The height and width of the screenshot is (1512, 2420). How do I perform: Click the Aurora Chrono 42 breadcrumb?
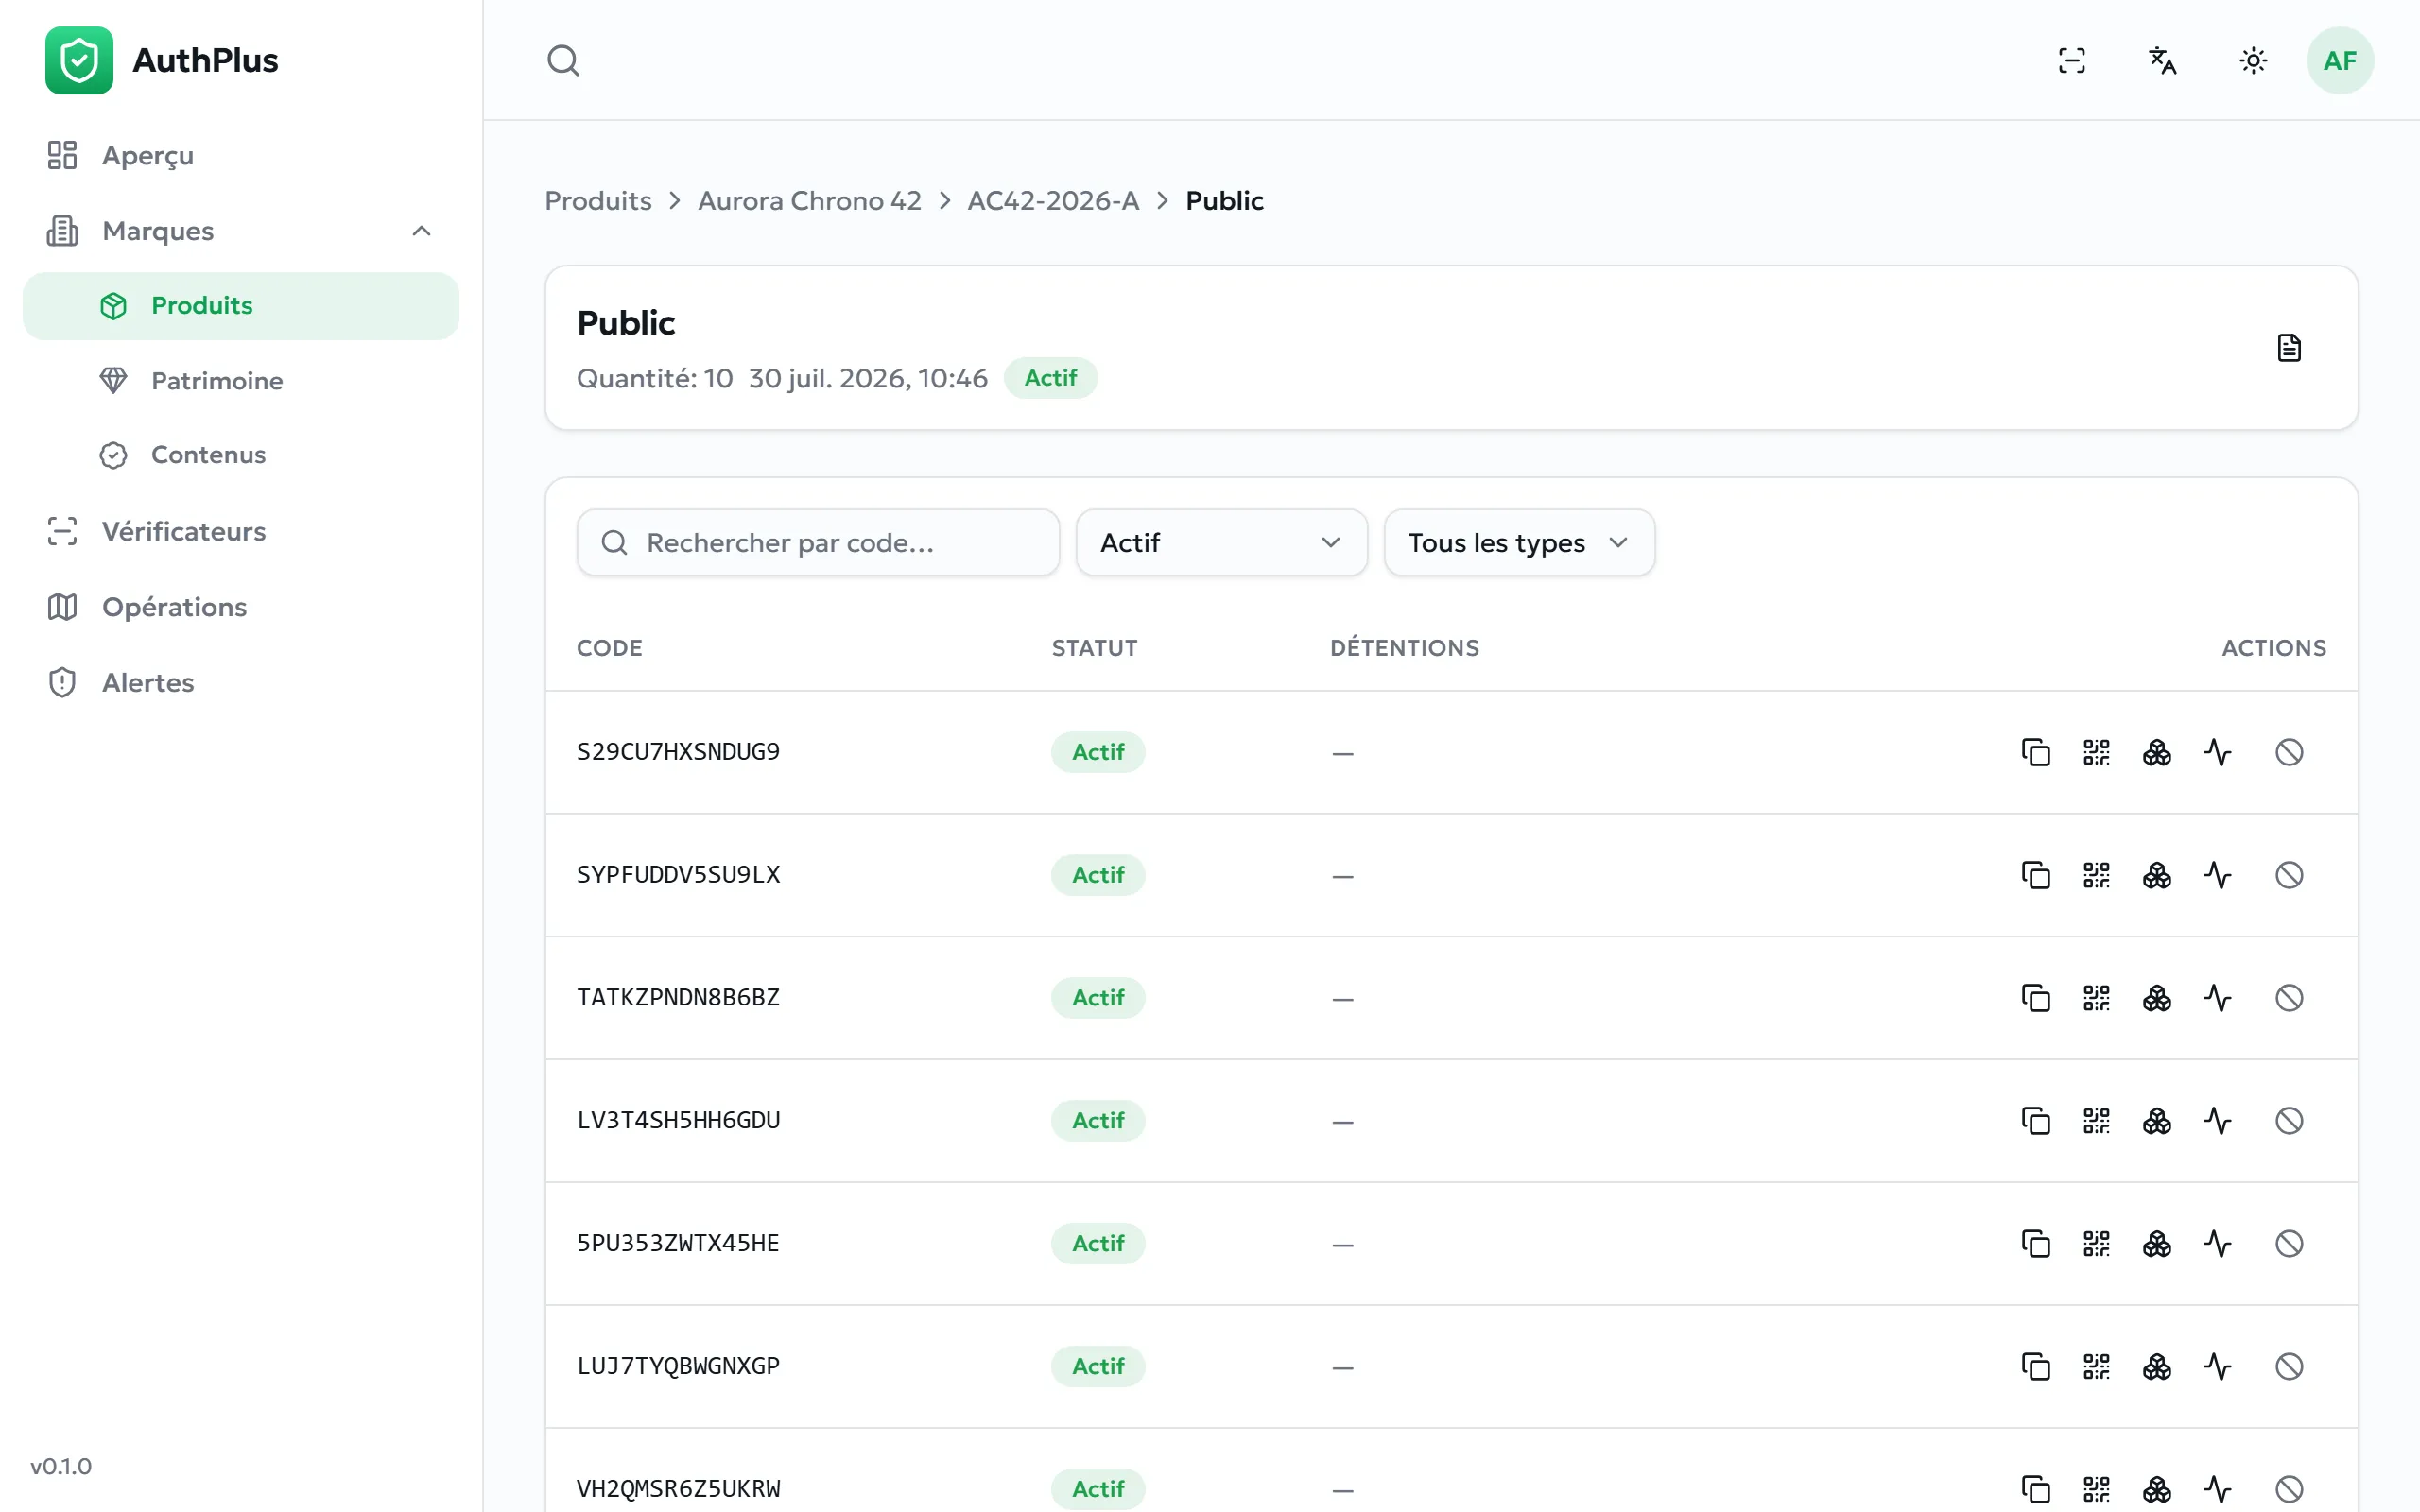pyautogui.click(x=809, y=201)
